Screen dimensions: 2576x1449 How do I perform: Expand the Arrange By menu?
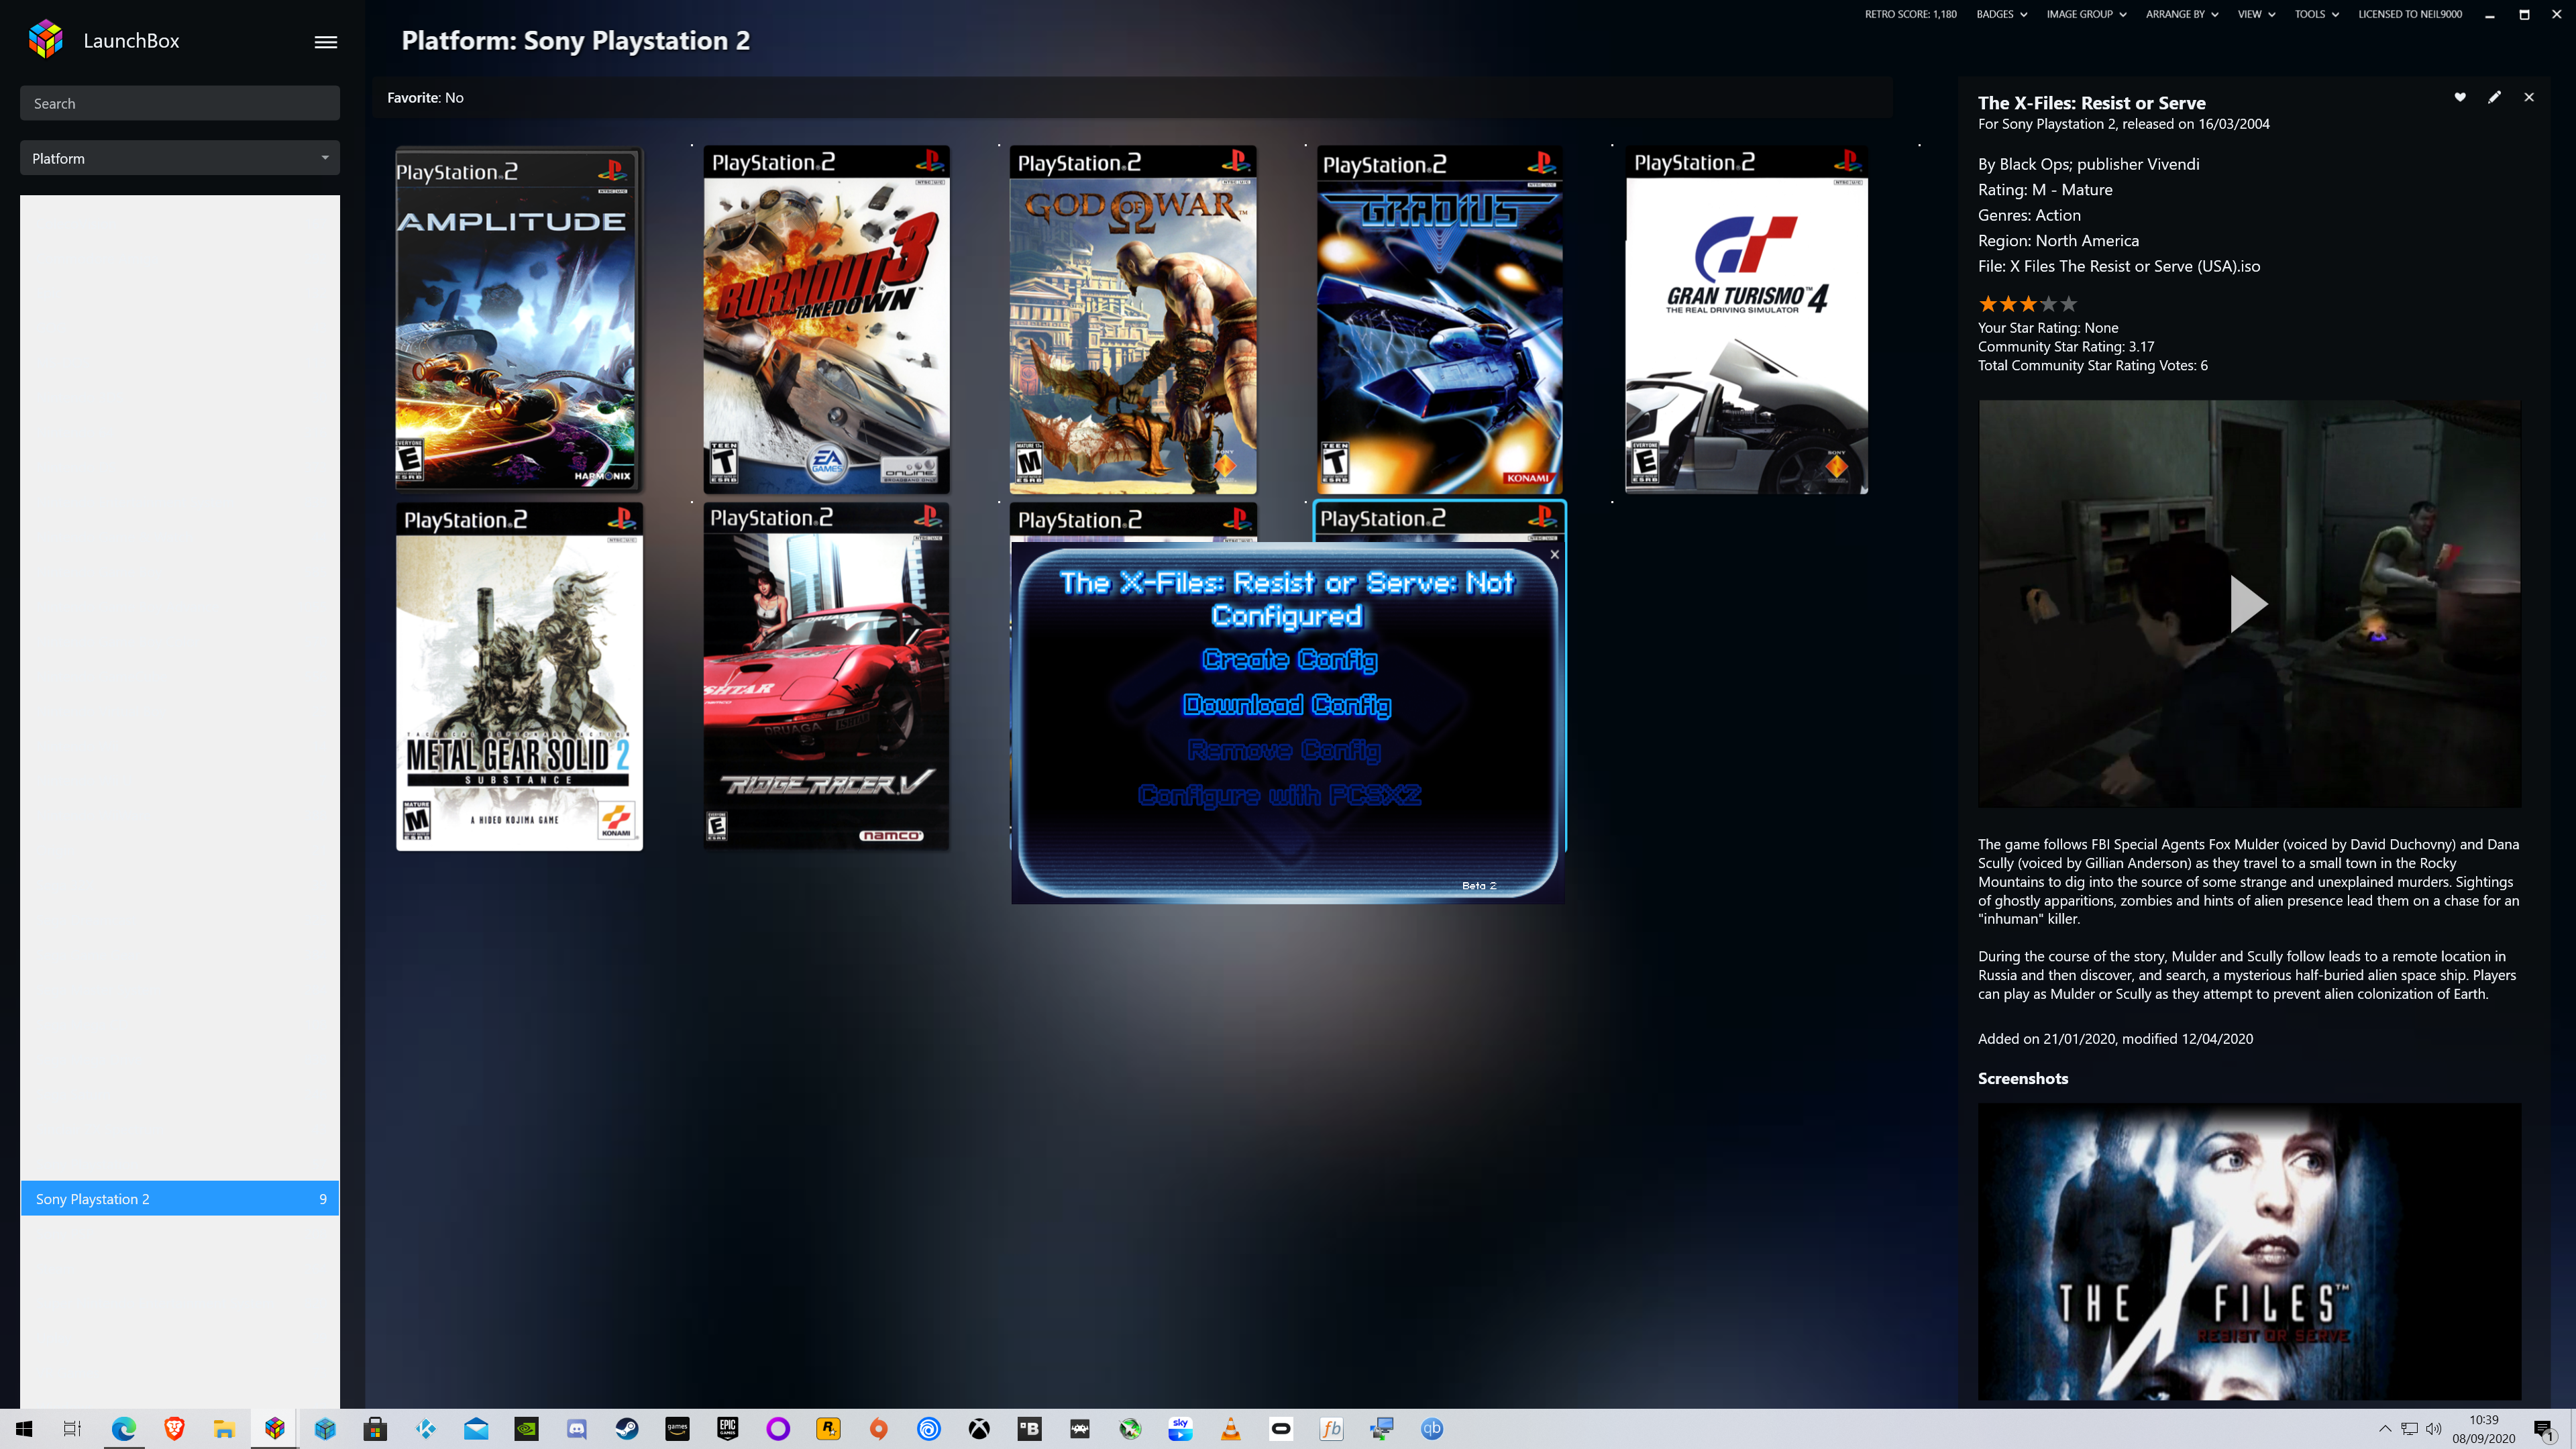coord(2182,14)
